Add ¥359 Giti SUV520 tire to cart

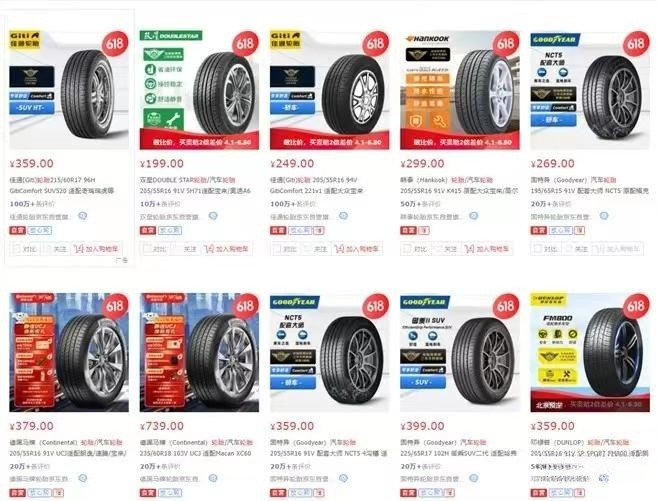96,249
